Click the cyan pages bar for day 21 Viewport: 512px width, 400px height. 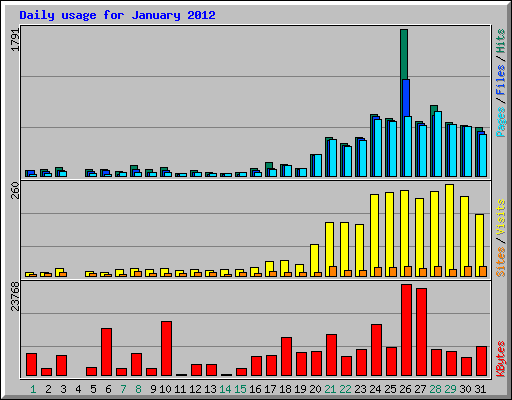pyautogui.click(x=333, y=158)
